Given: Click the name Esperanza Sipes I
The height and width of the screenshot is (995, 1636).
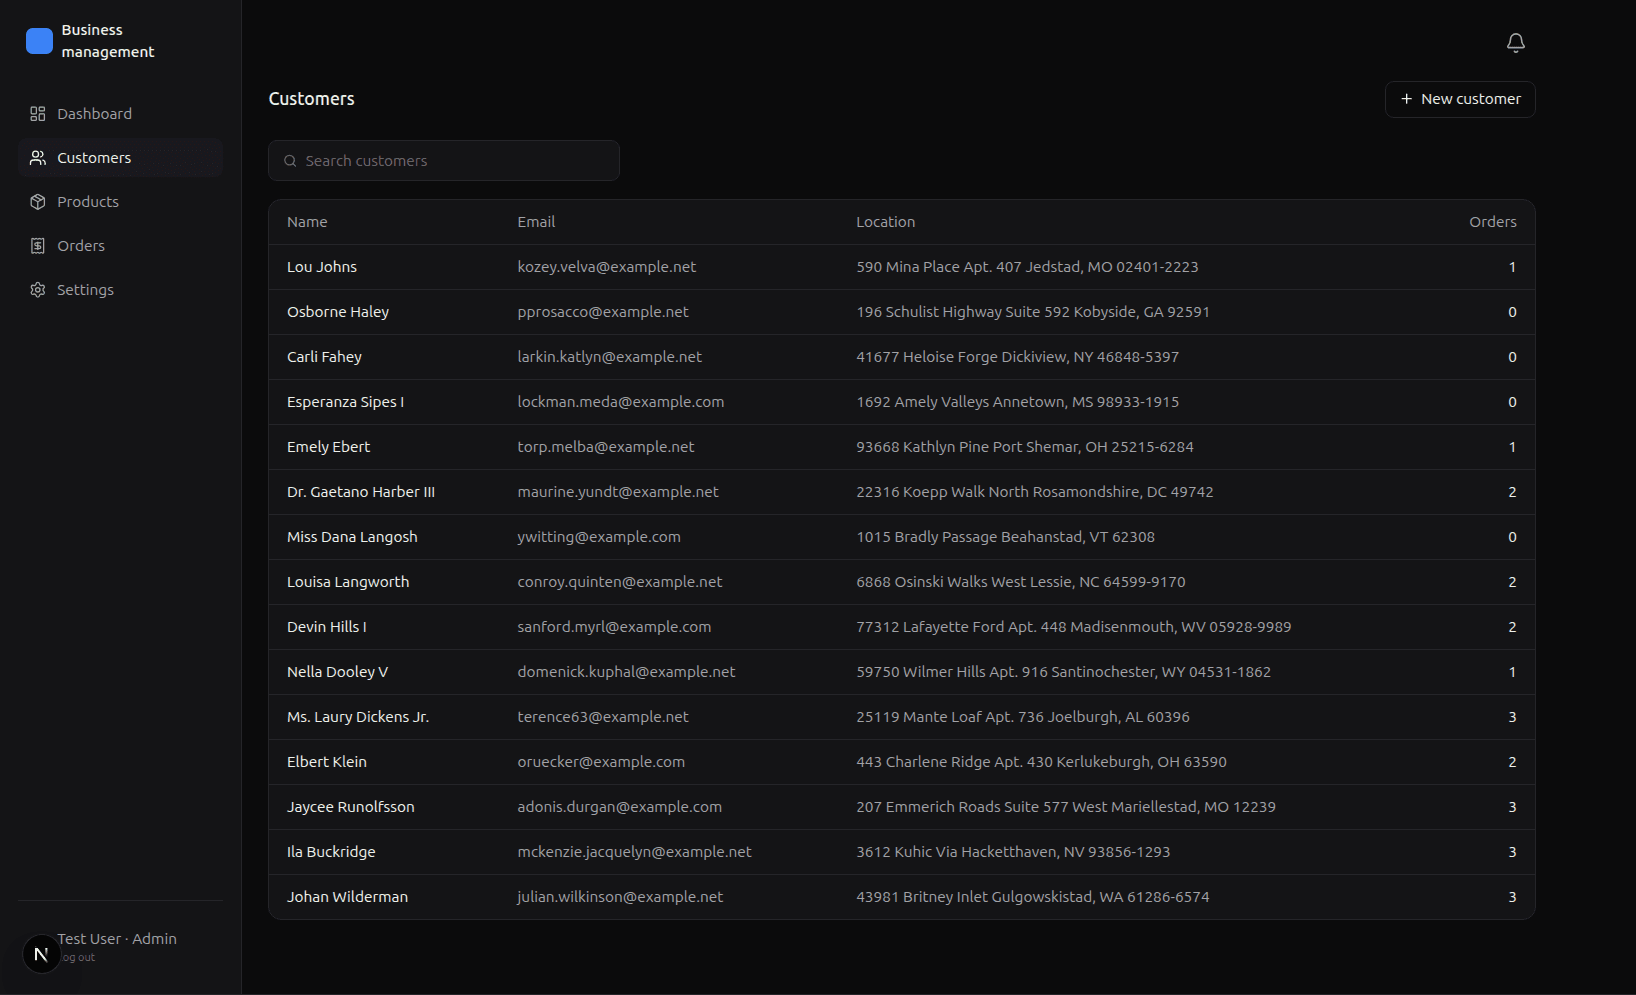Looking at the screenshot, I should tap(345, 402).
